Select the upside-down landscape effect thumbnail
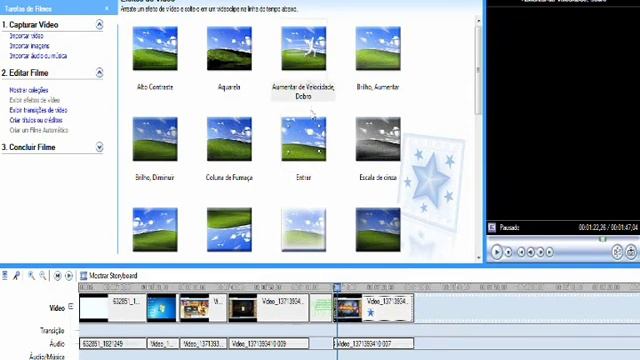Viewport: 640px width, 360px height. coord(229,230)
